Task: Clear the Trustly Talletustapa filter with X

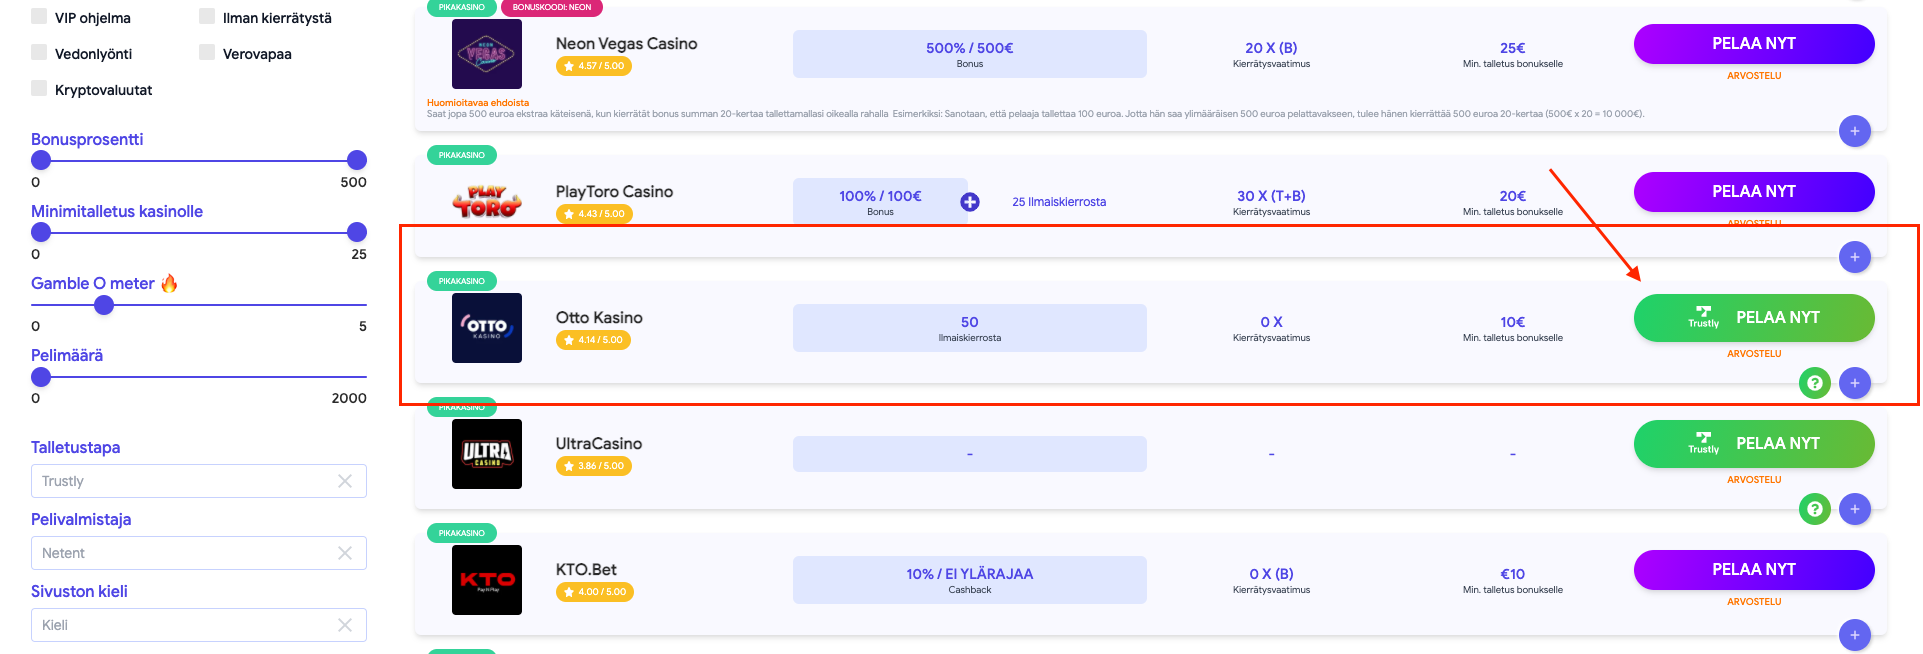Action: tap(345, 481)
